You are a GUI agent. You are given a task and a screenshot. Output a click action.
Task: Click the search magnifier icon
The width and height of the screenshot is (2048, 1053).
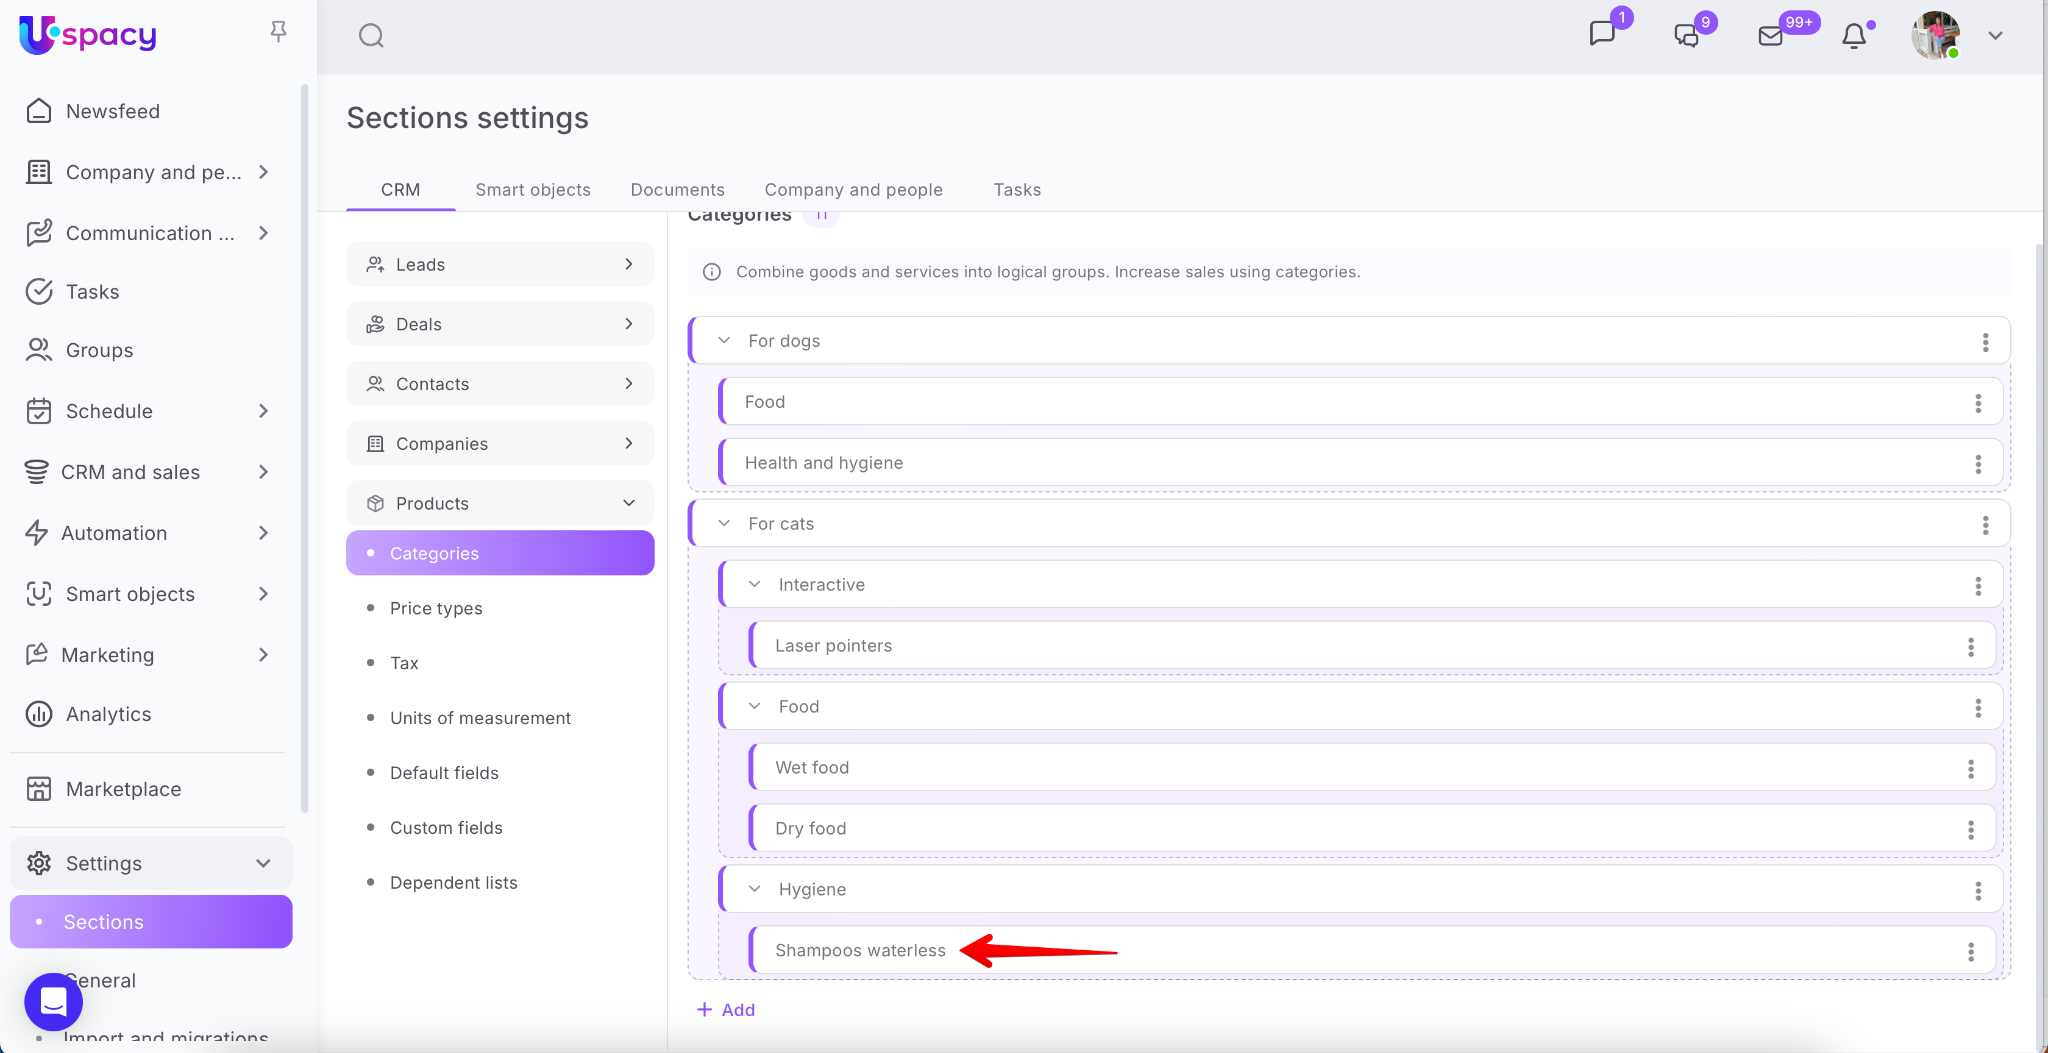371,36
